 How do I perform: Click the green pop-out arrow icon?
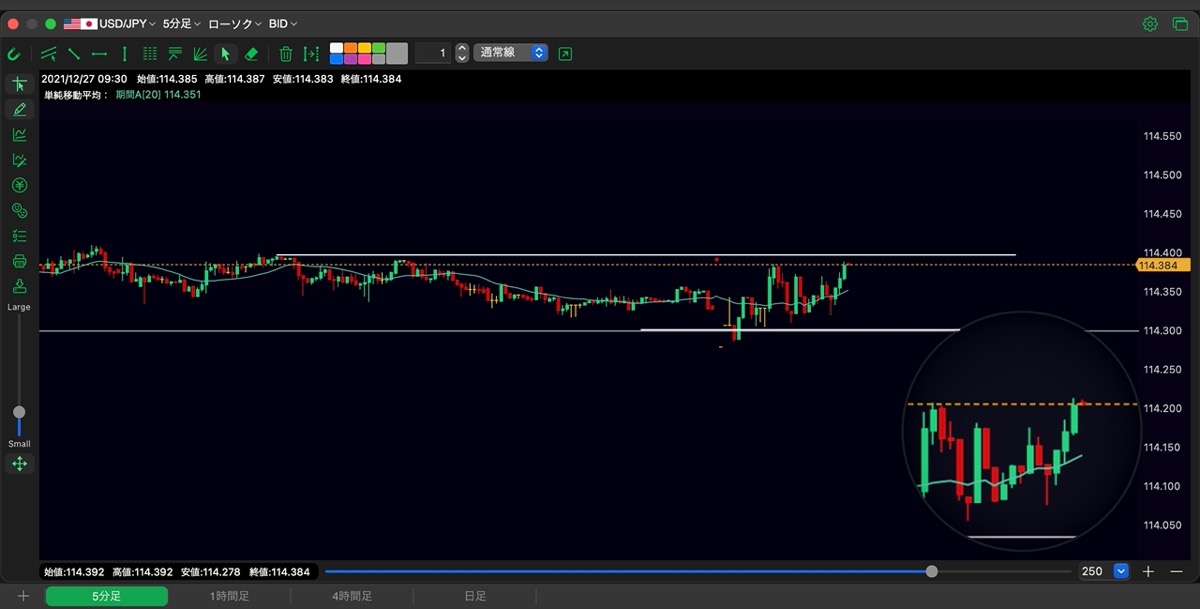(x=566, y=53)
